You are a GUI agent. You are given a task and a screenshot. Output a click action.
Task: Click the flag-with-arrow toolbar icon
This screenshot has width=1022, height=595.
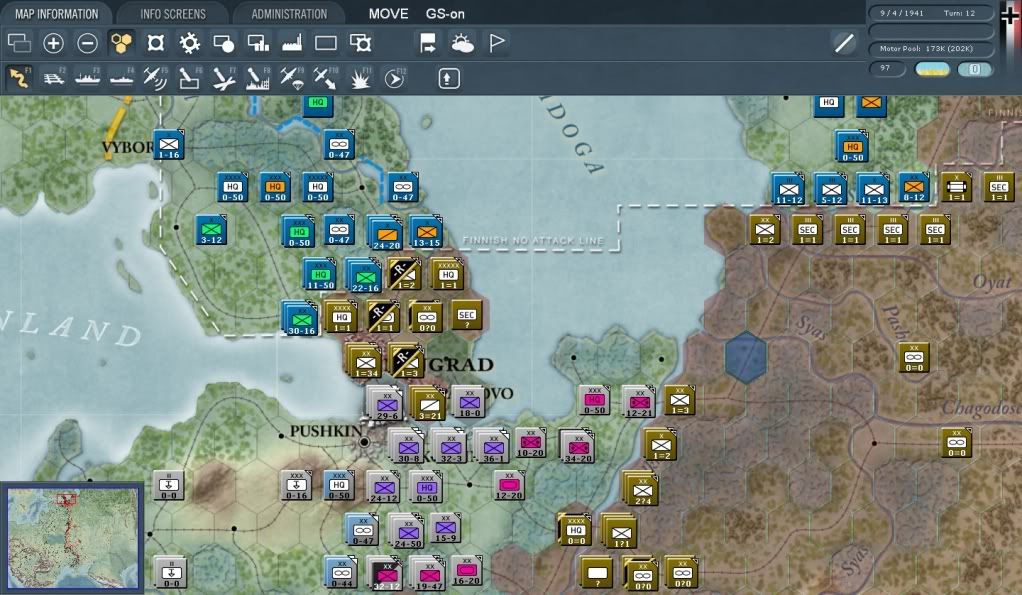coord(428,43)
